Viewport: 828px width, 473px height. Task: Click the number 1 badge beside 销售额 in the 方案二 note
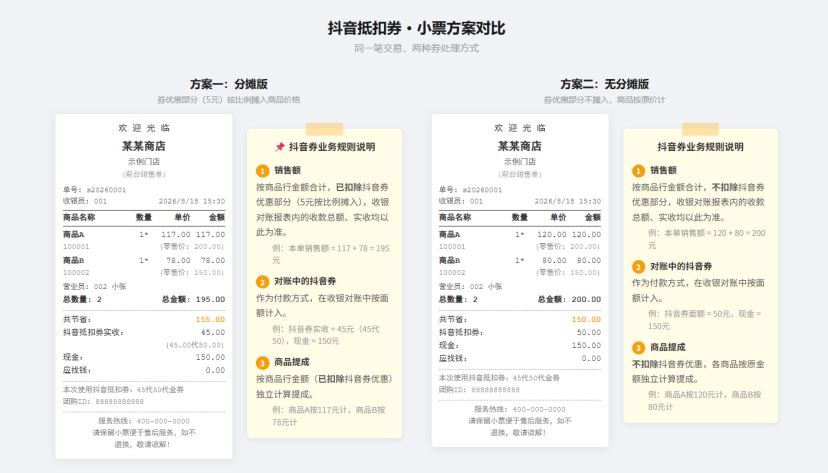638,171
